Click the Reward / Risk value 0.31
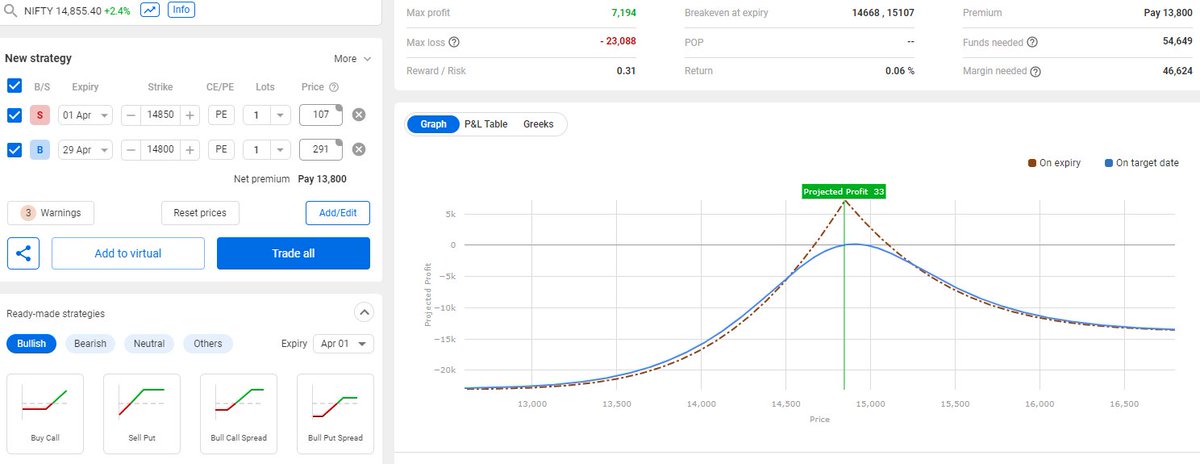The width and height of the screenshot is (1200, 464). pos(627,71)
